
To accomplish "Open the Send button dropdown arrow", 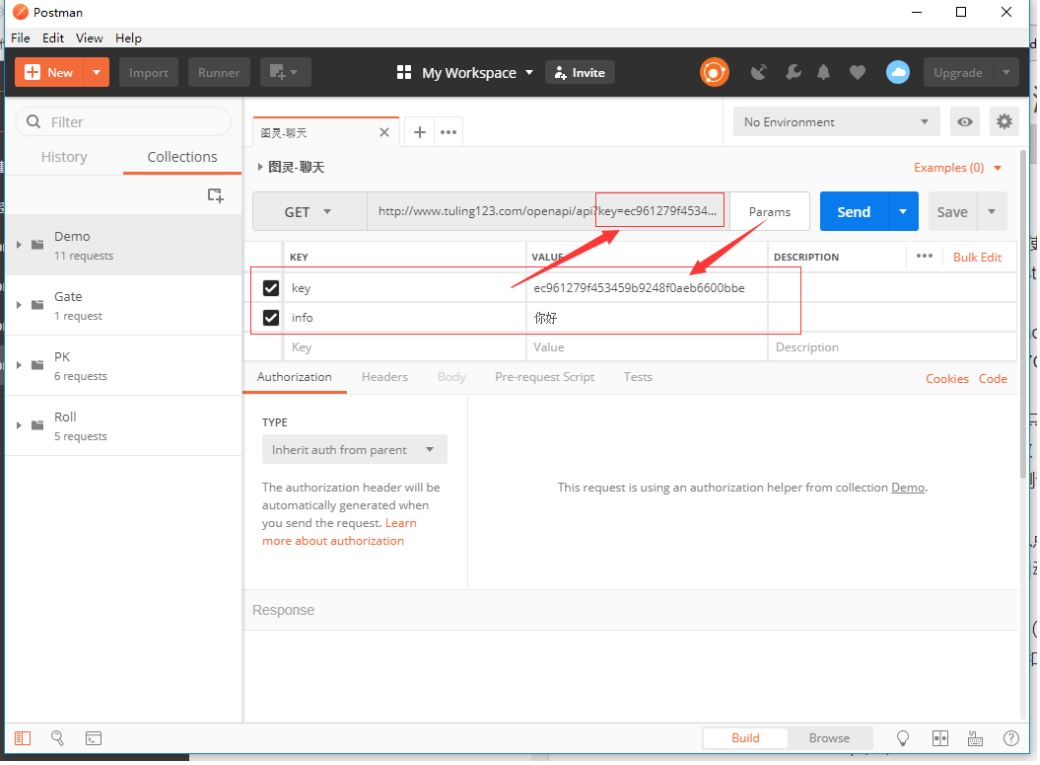I will (903, 212).
